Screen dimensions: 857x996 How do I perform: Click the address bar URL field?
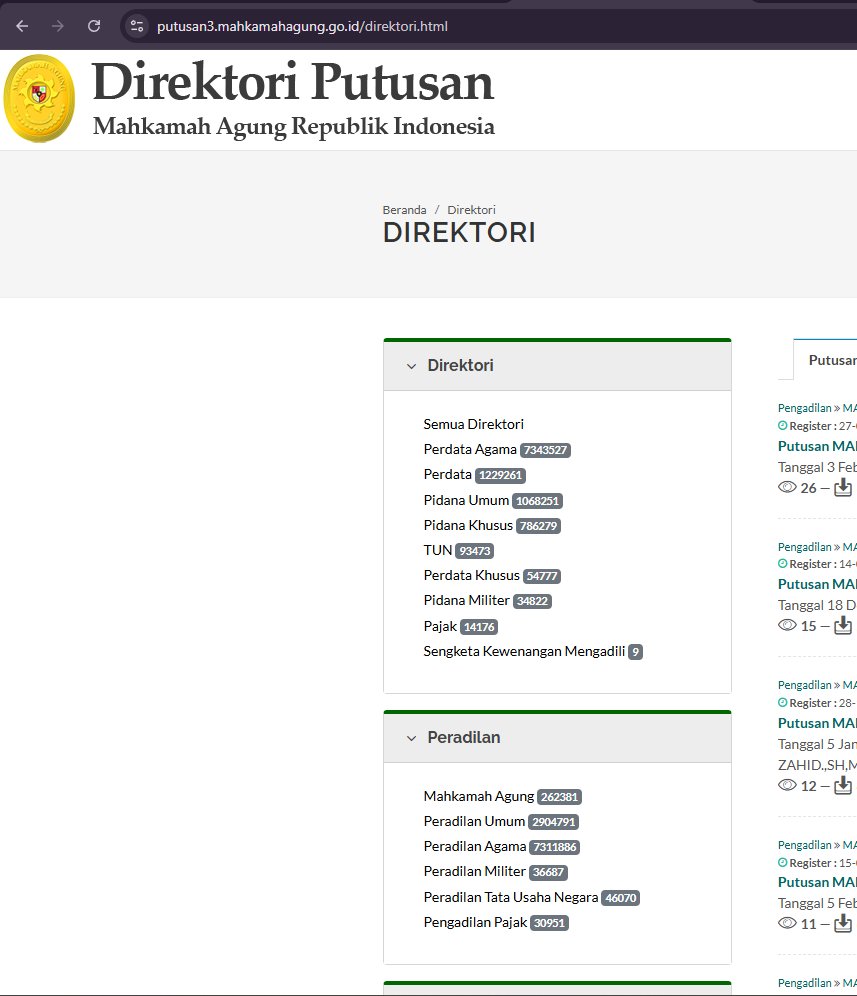point(302,26)
